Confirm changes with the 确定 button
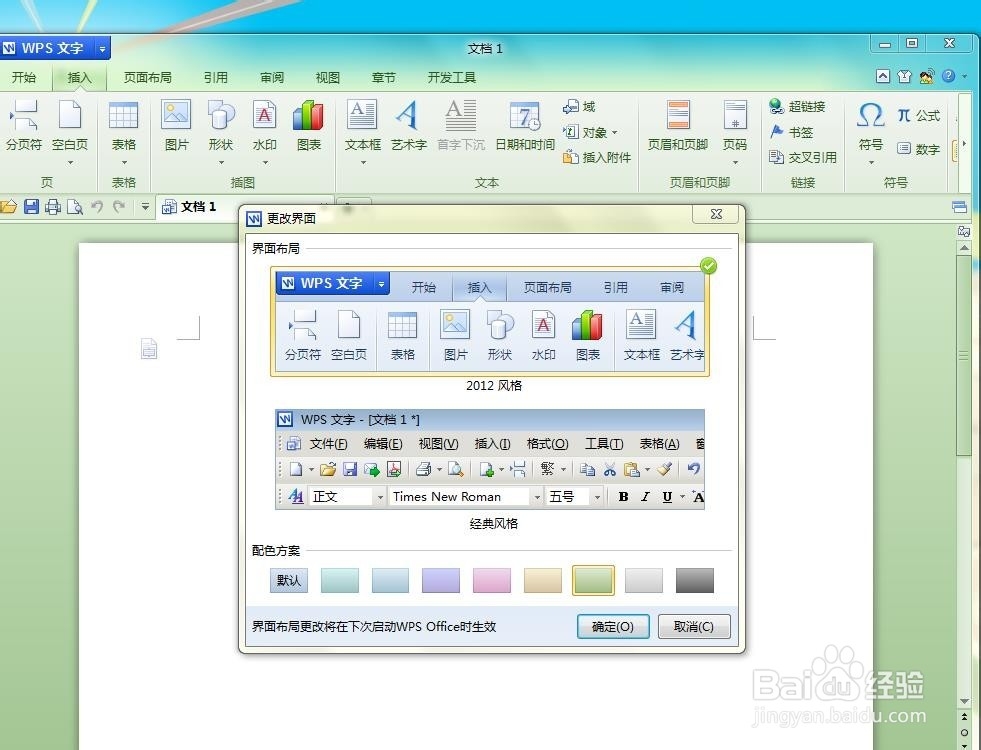This screenshot has width=981, height=750. (x=612, y=626)
